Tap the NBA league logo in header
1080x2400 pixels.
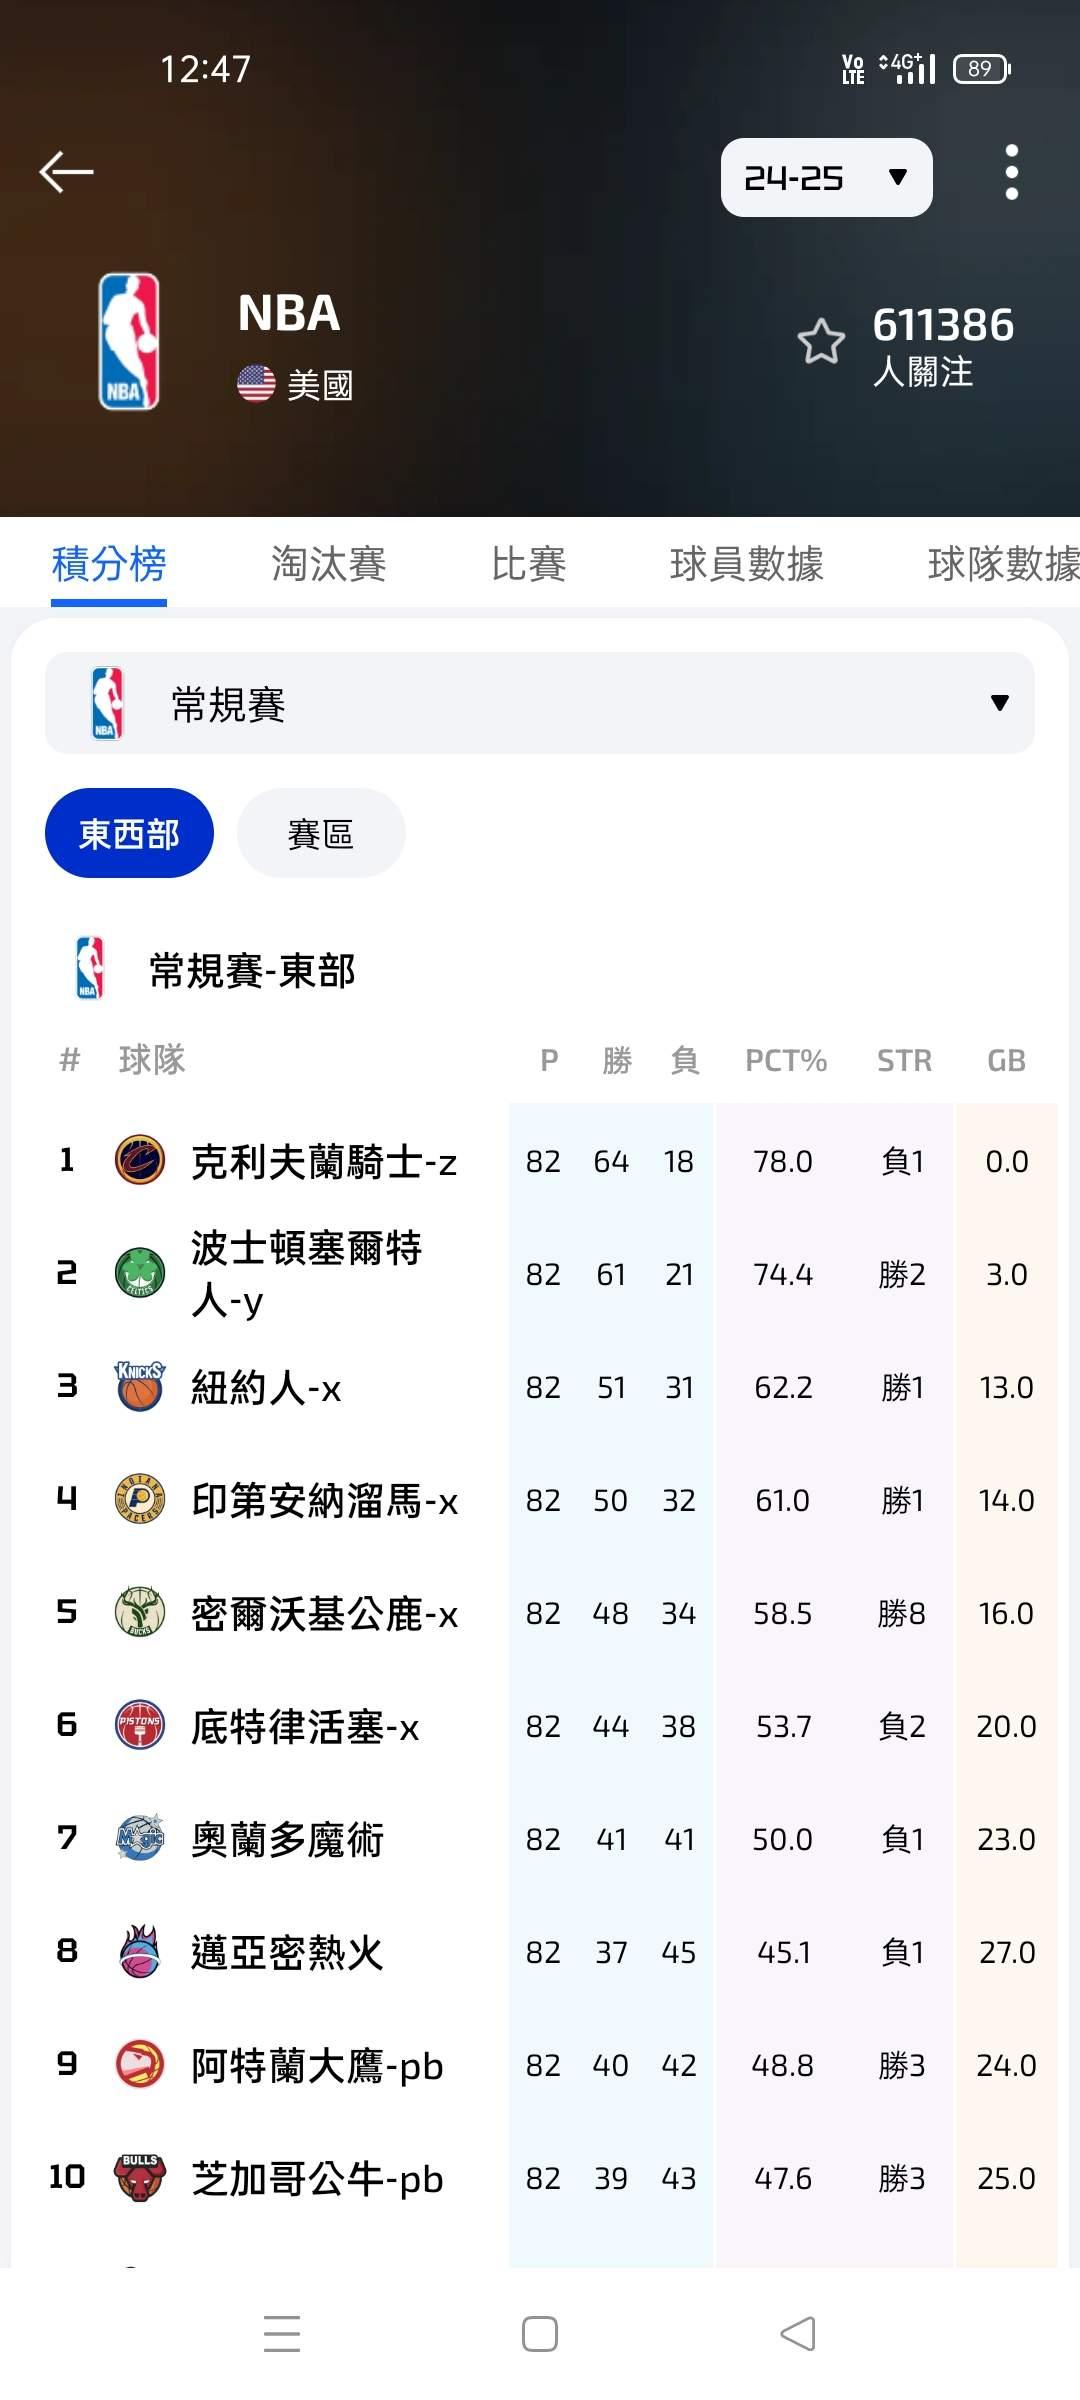click(x=129, y=342)
